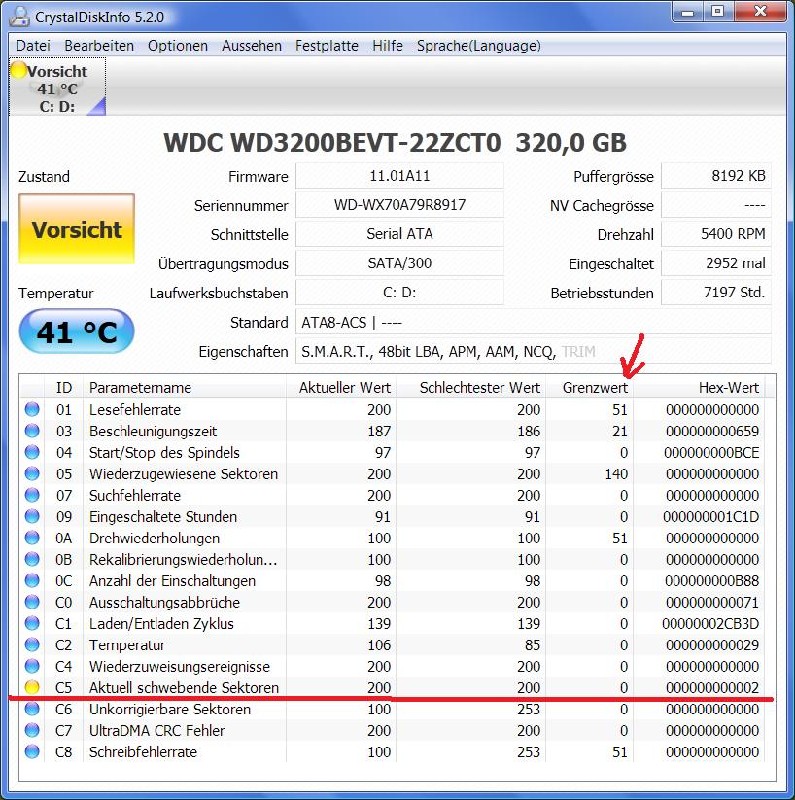Click the blue status icon for Lesefehlerrate
795x800 pixels.
coord(32,410)
